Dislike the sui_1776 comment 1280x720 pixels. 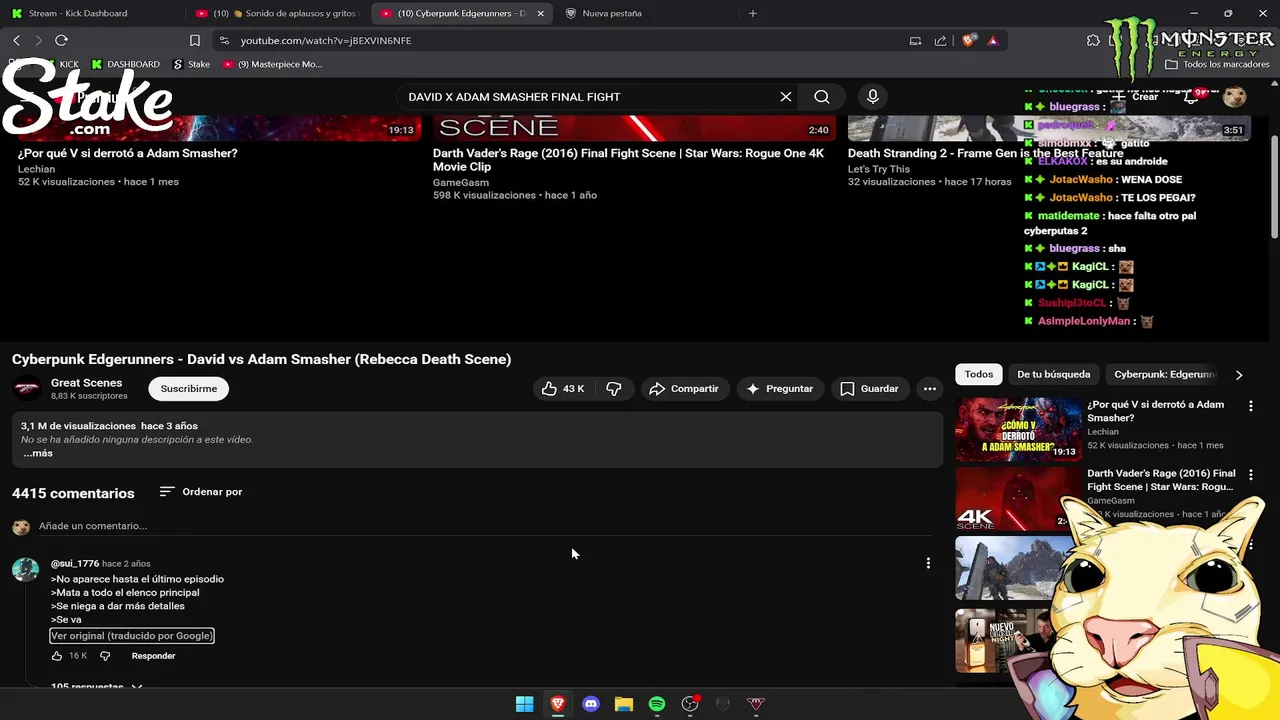click(105, 656)
